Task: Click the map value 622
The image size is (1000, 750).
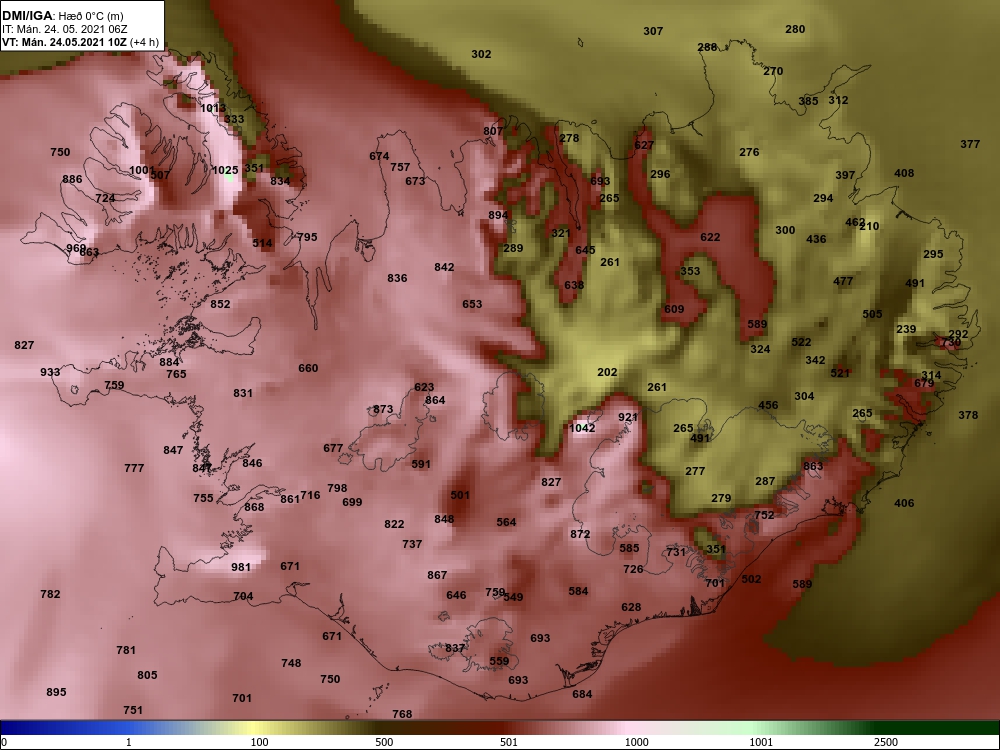Action: (x=710, y=237)
